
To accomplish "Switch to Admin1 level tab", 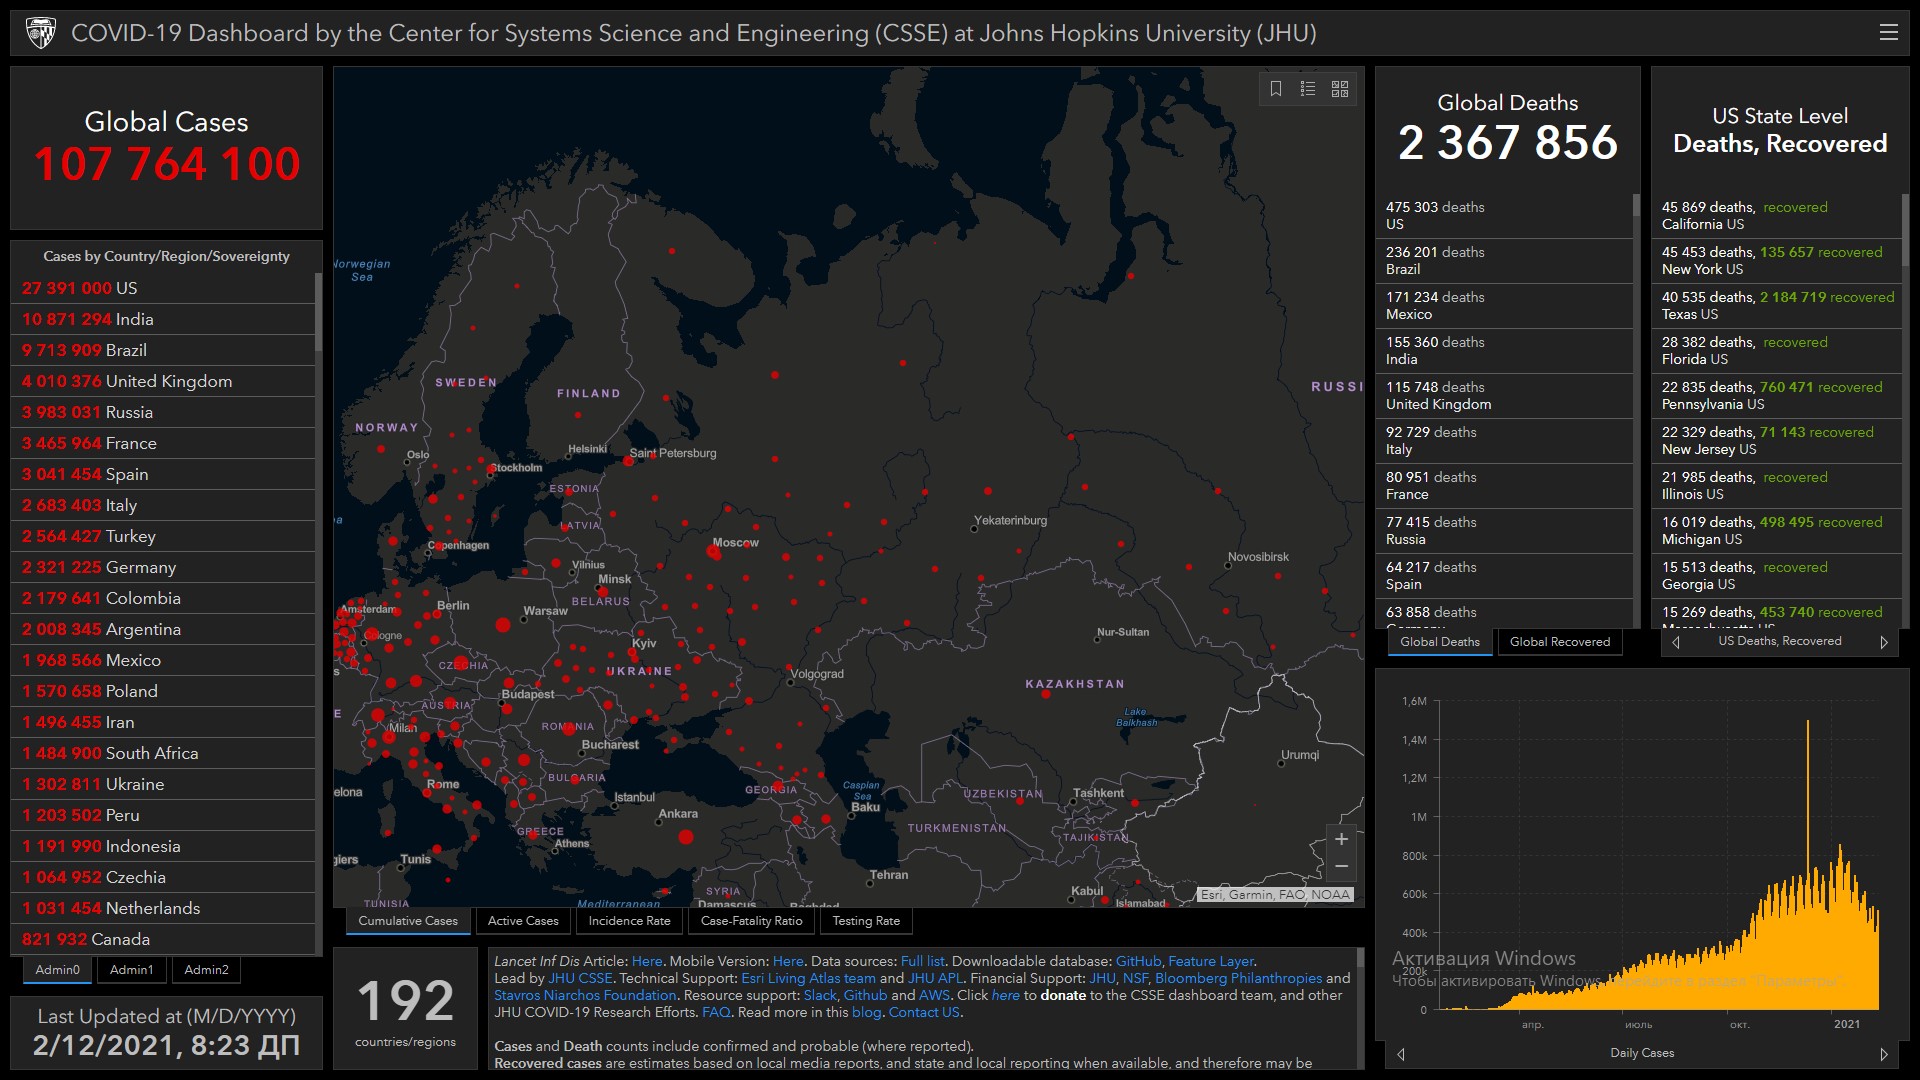I will pyautogui.click(x=131, y=970).
